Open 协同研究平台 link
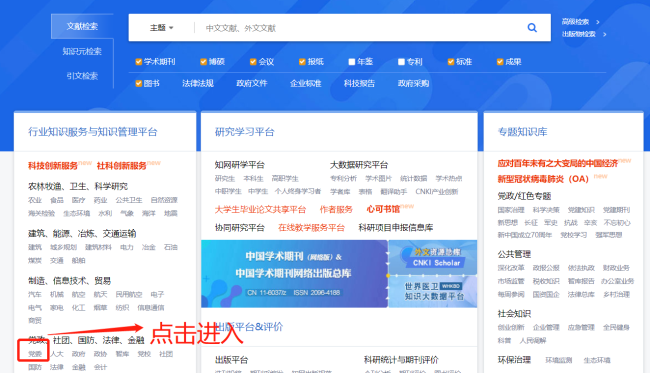The height and width of the screenshot is (373, 650). click(240, 228)
